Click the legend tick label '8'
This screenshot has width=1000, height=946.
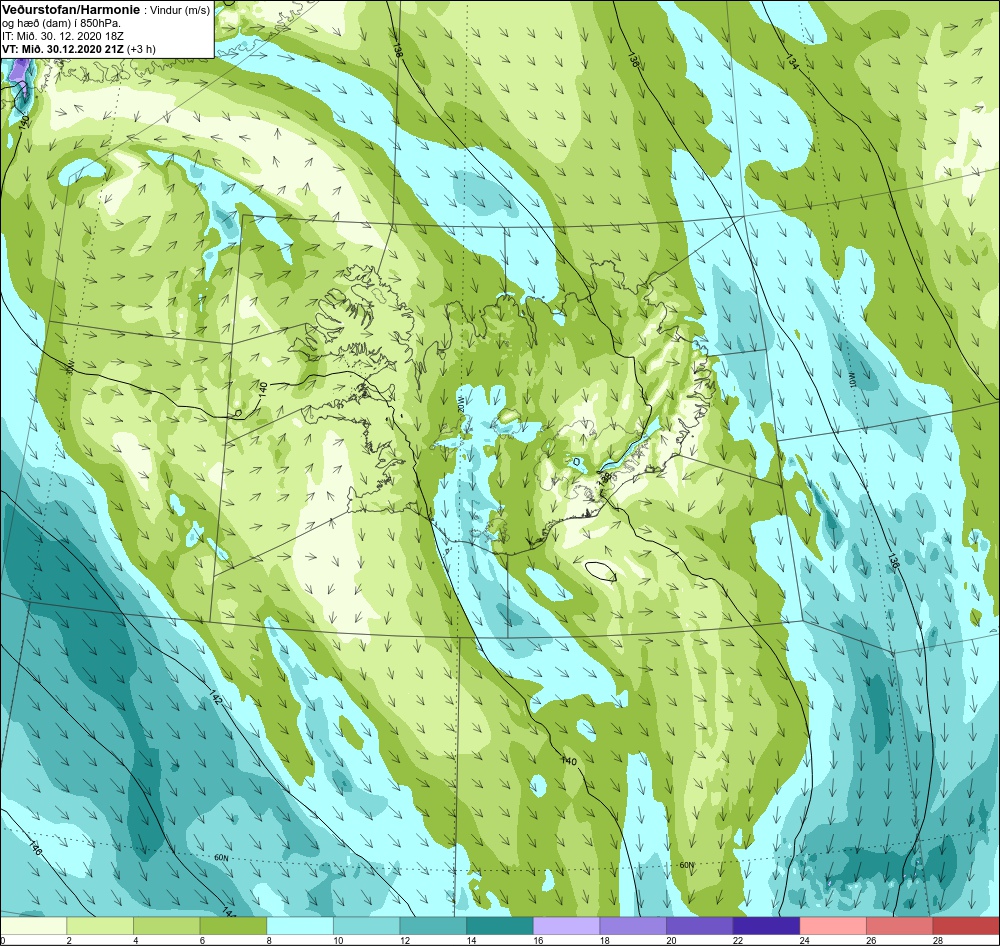click(268, 940)
